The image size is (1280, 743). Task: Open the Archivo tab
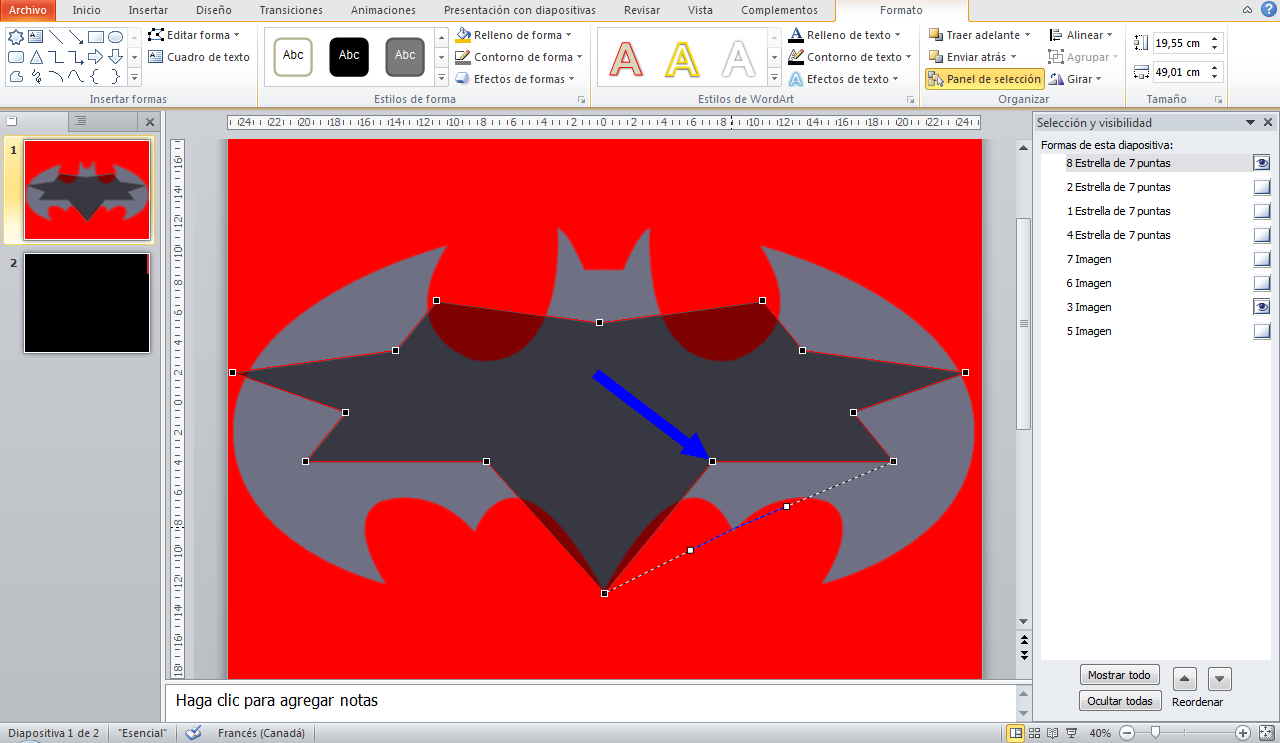[x=28, y=10]
